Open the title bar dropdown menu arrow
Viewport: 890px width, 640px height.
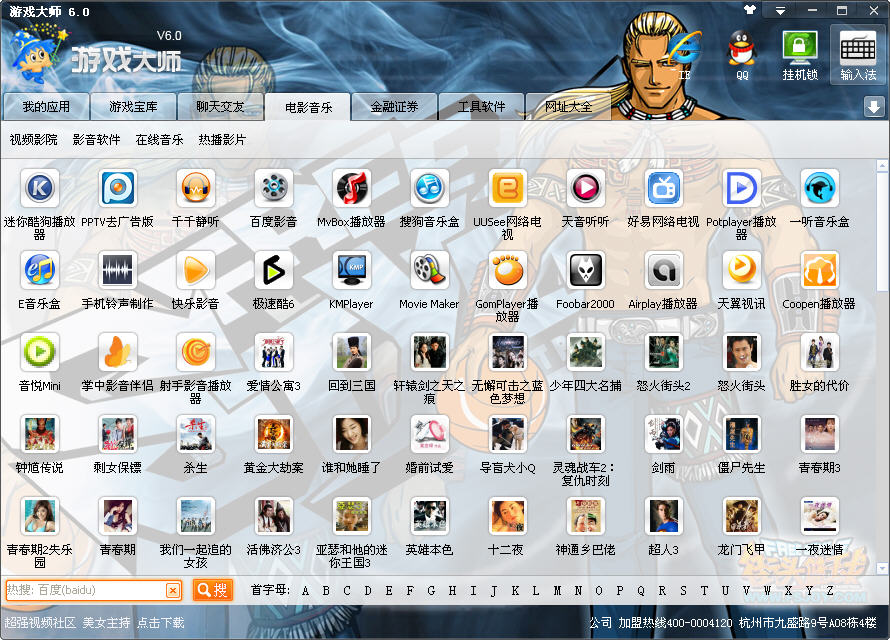click(x=780, y=10)
